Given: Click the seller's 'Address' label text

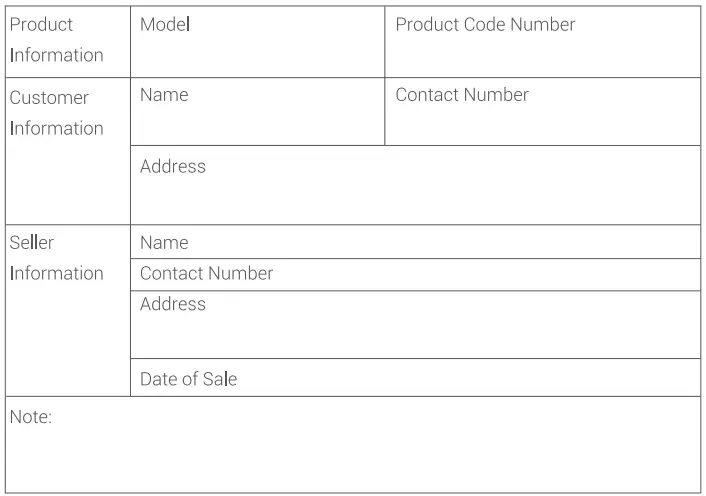Looking at the screenshot, I should tap(173, 303).
